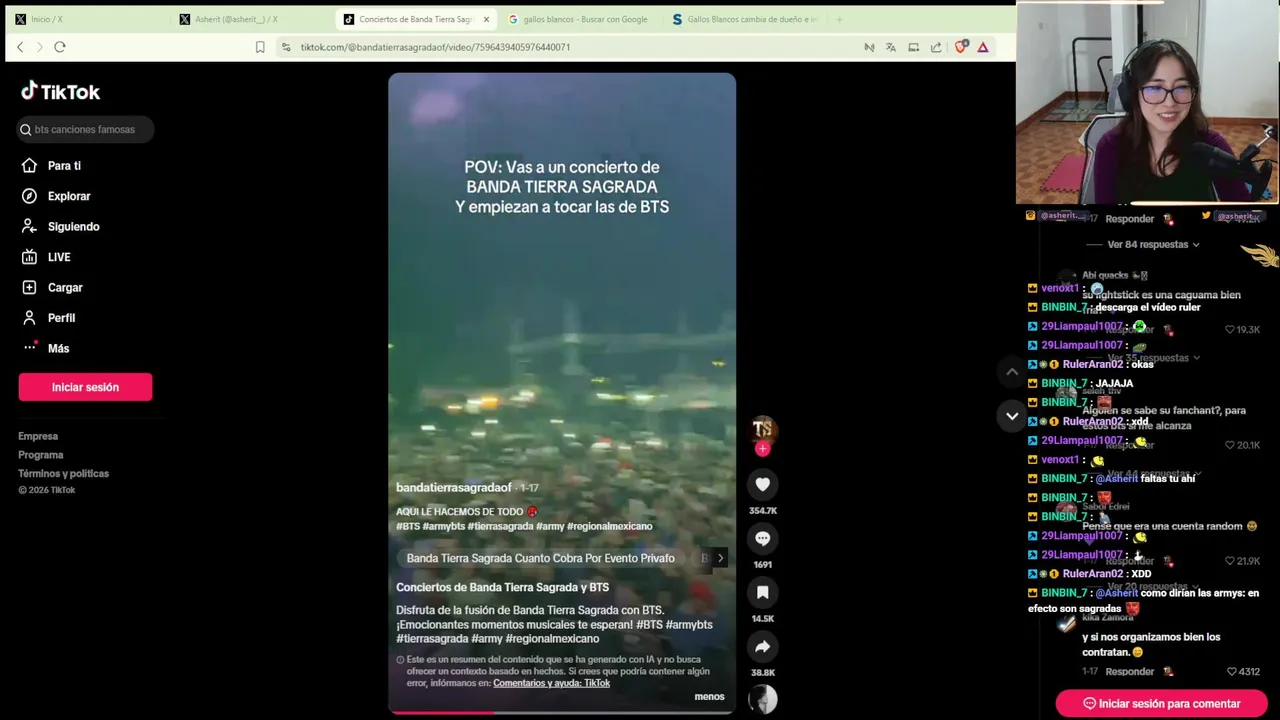This screenshot has width=1280, height=720.
Task: Expand Programa footer section
Action: coord(41,455)
